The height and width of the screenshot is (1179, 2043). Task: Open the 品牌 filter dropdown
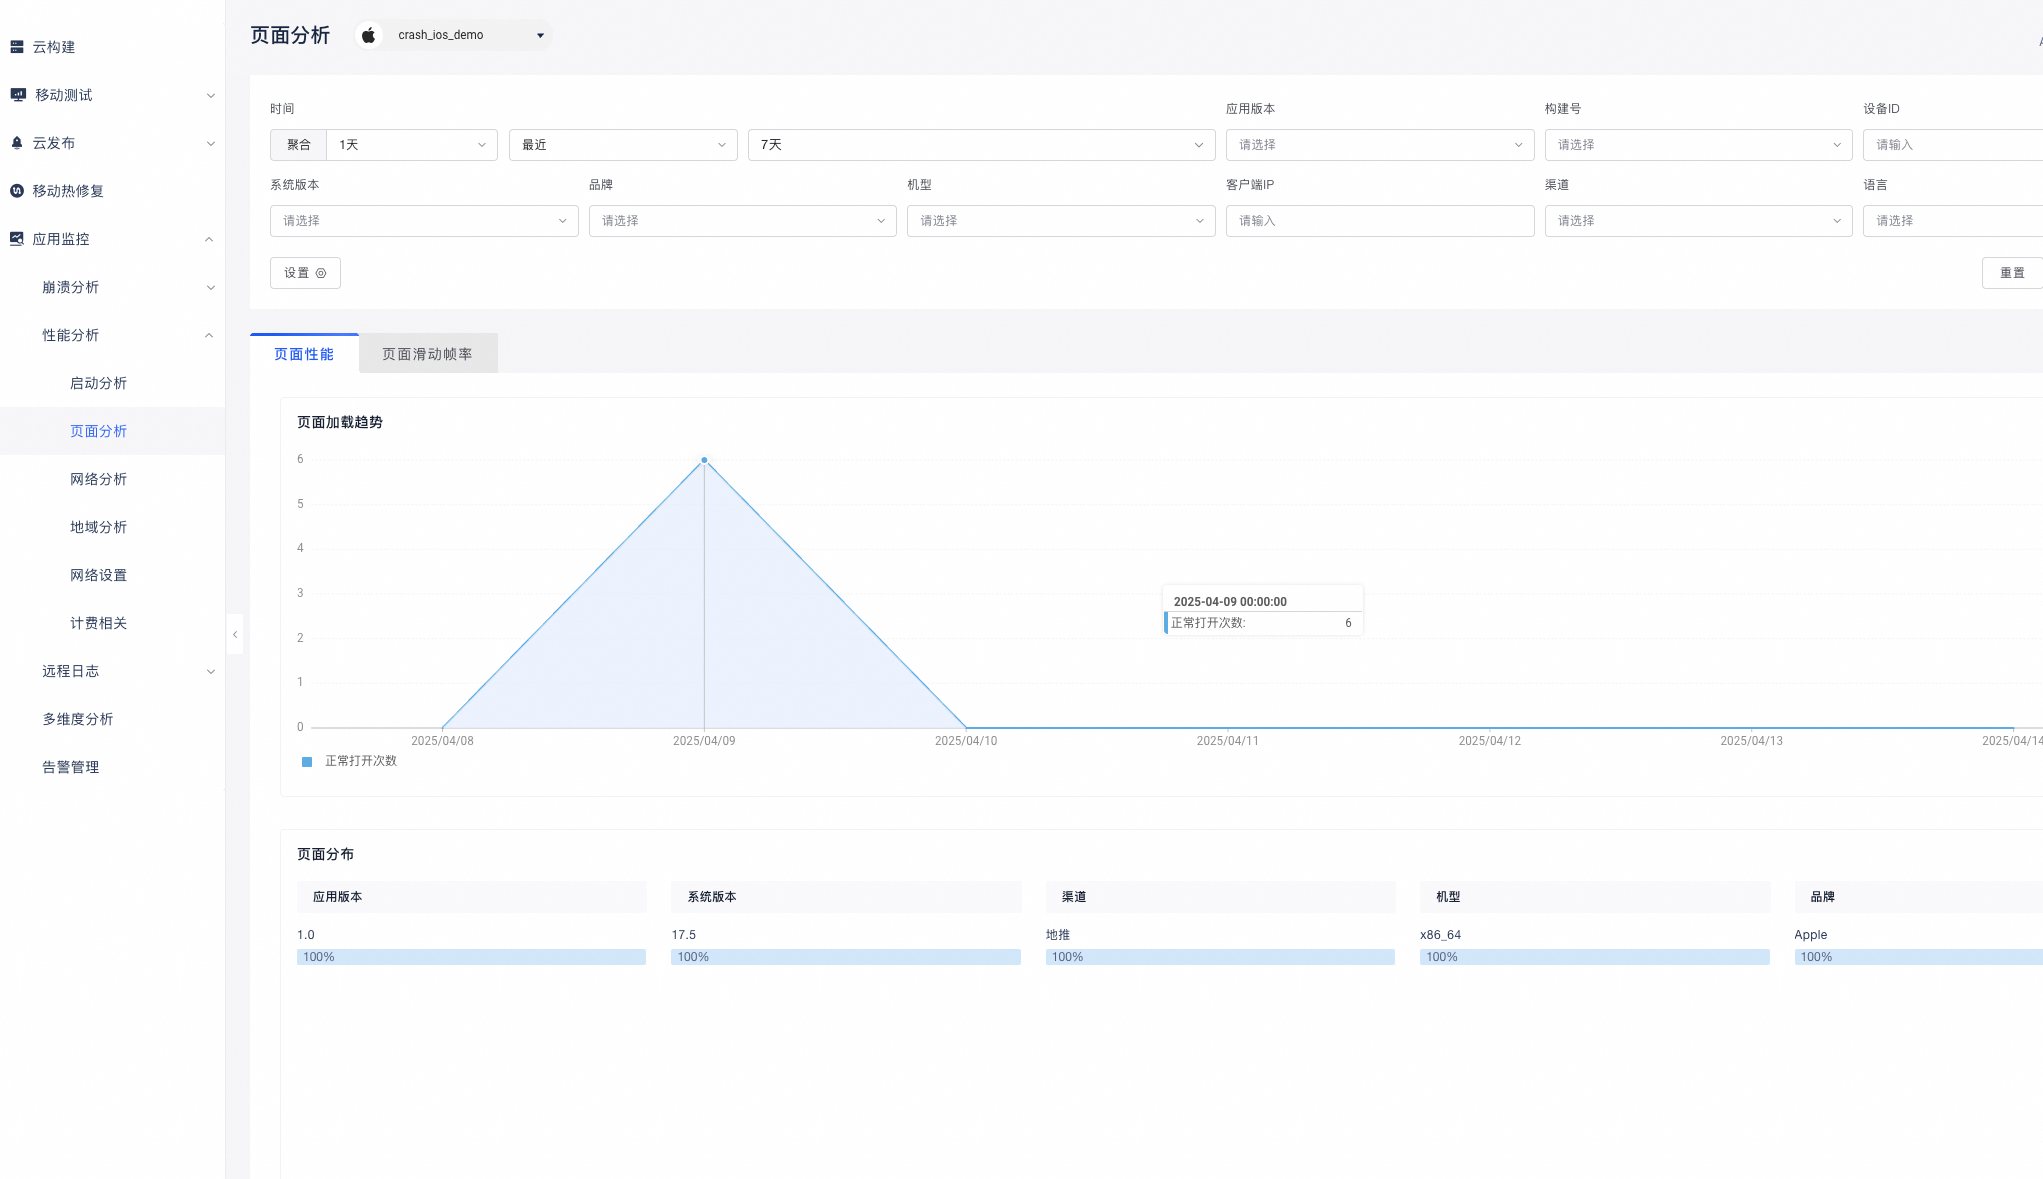[743, 221]
